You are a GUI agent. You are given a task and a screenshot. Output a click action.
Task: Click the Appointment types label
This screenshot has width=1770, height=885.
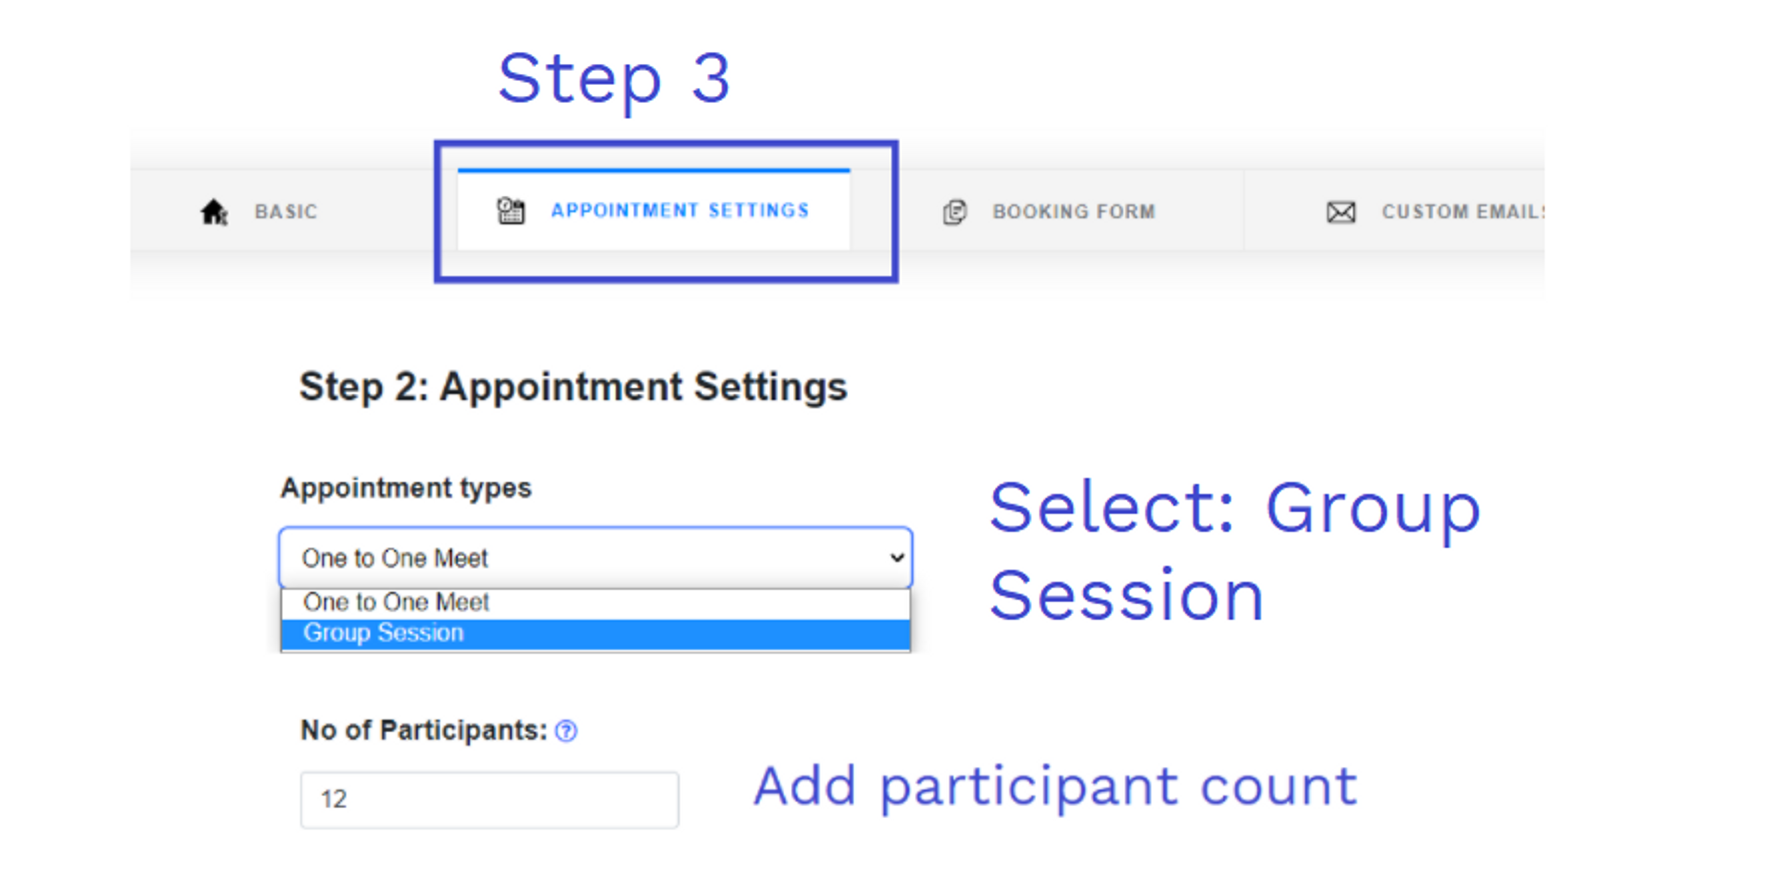point(406,488)
